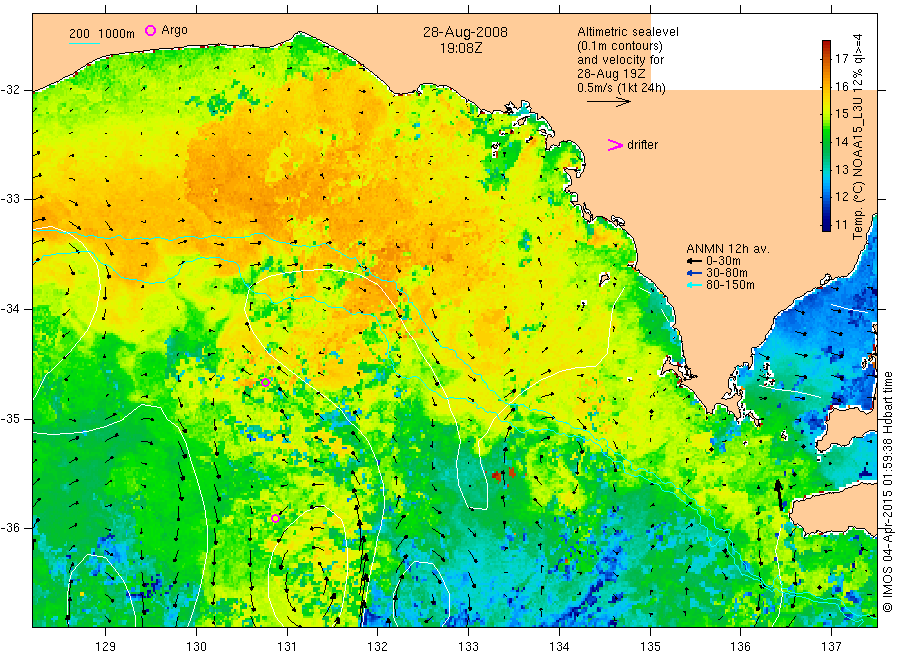Click longitude label 135
The width and height of the screenshot is (900, 660).
(x=650, y=647)
